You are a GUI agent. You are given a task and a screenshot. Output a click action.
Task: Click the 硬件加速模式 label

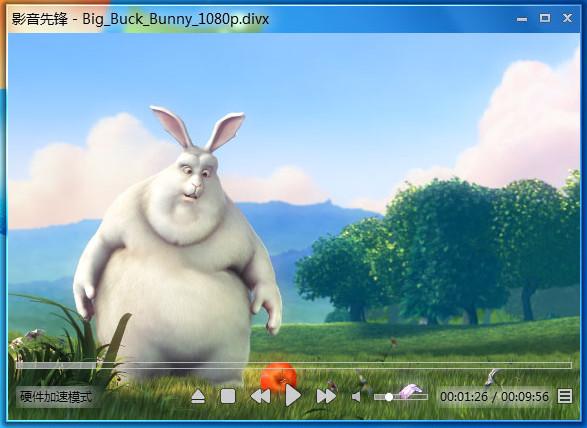(55, 397)
